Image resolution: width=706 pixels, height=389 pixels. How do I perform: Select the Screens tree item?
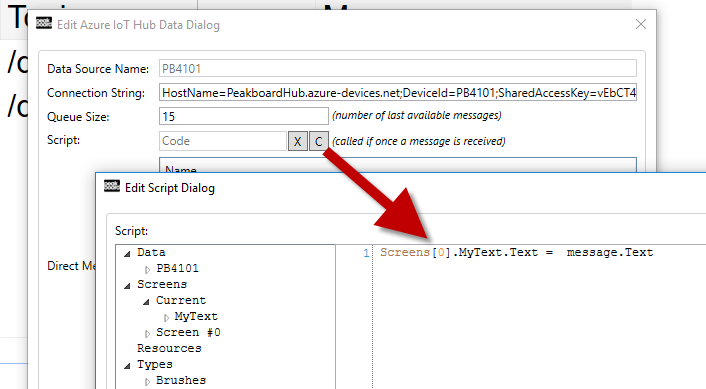[162, 284]
